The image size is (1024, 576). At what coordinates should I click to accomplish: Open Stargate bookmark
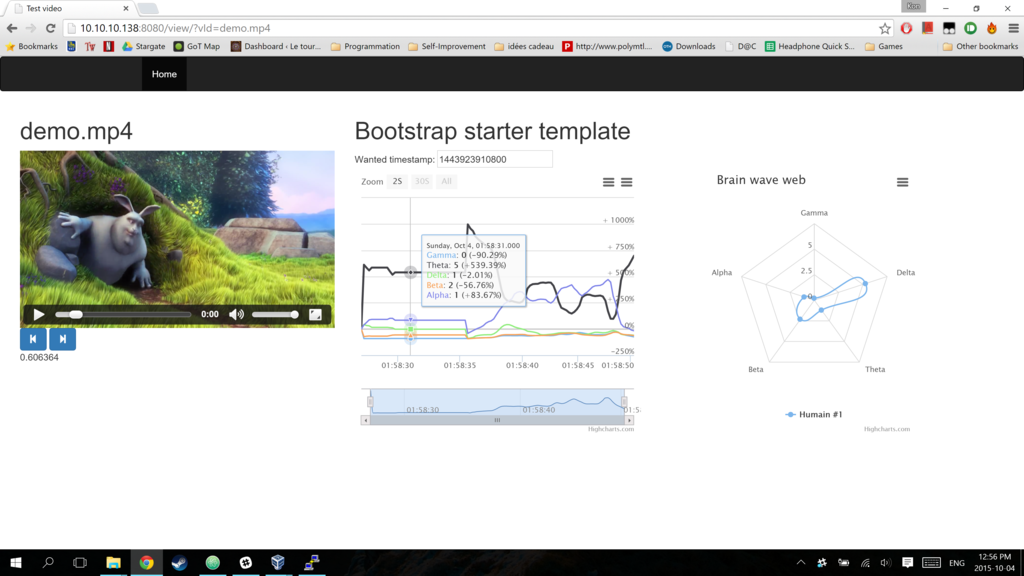pos(144,46)
